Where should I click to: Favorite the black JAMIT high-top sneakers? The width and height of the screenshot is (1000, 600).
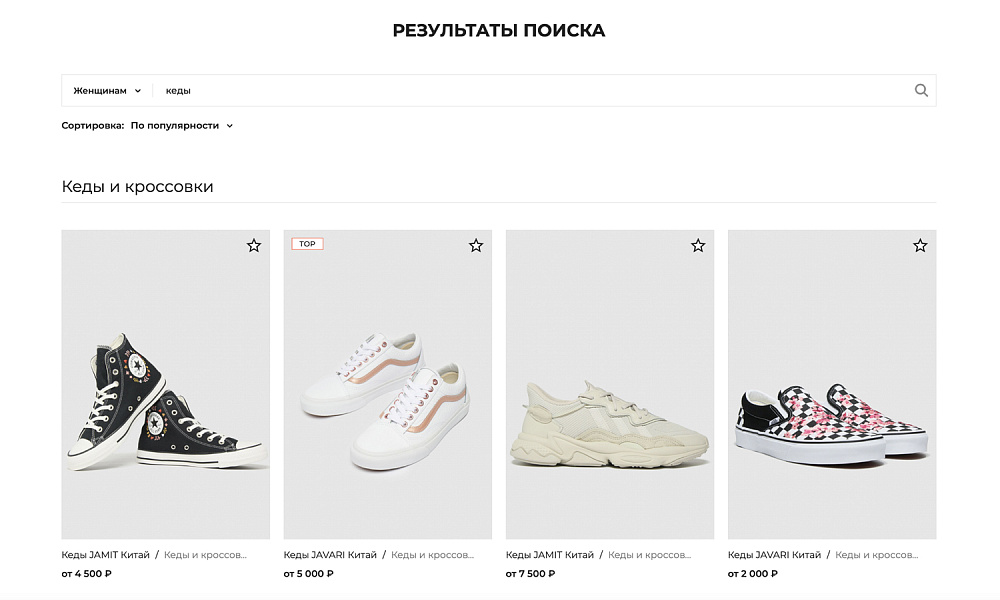pos(253,244)
